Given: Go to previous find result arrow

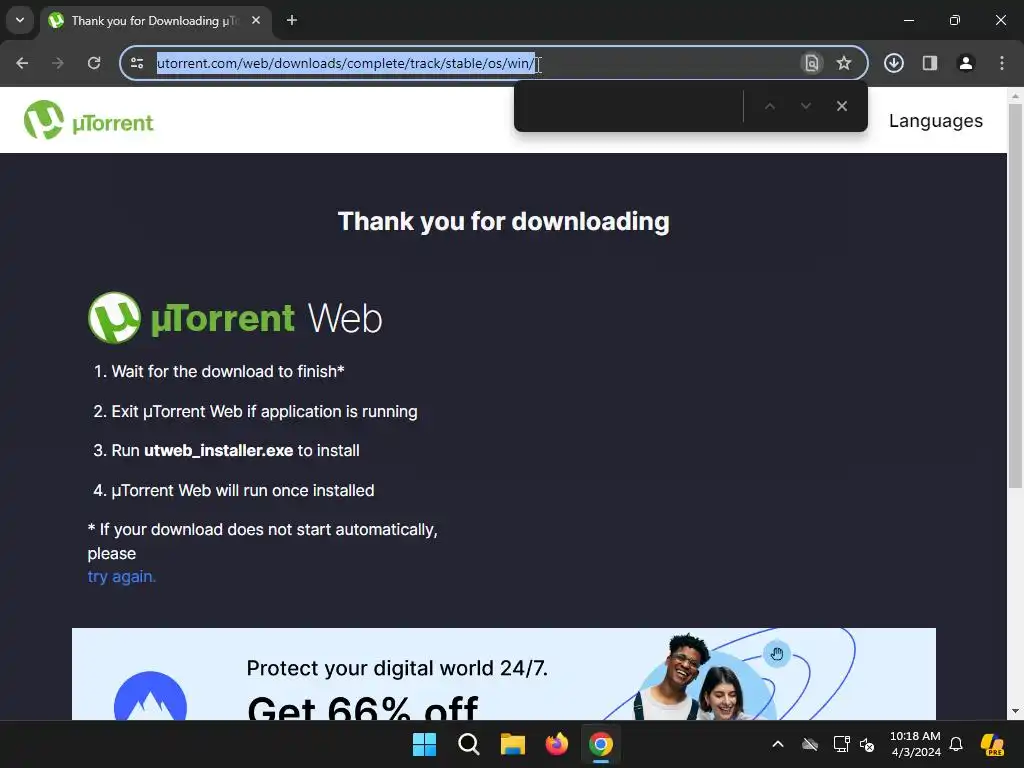Looking at the screenshot, I should pyautogui.click(x=770, y=106).
